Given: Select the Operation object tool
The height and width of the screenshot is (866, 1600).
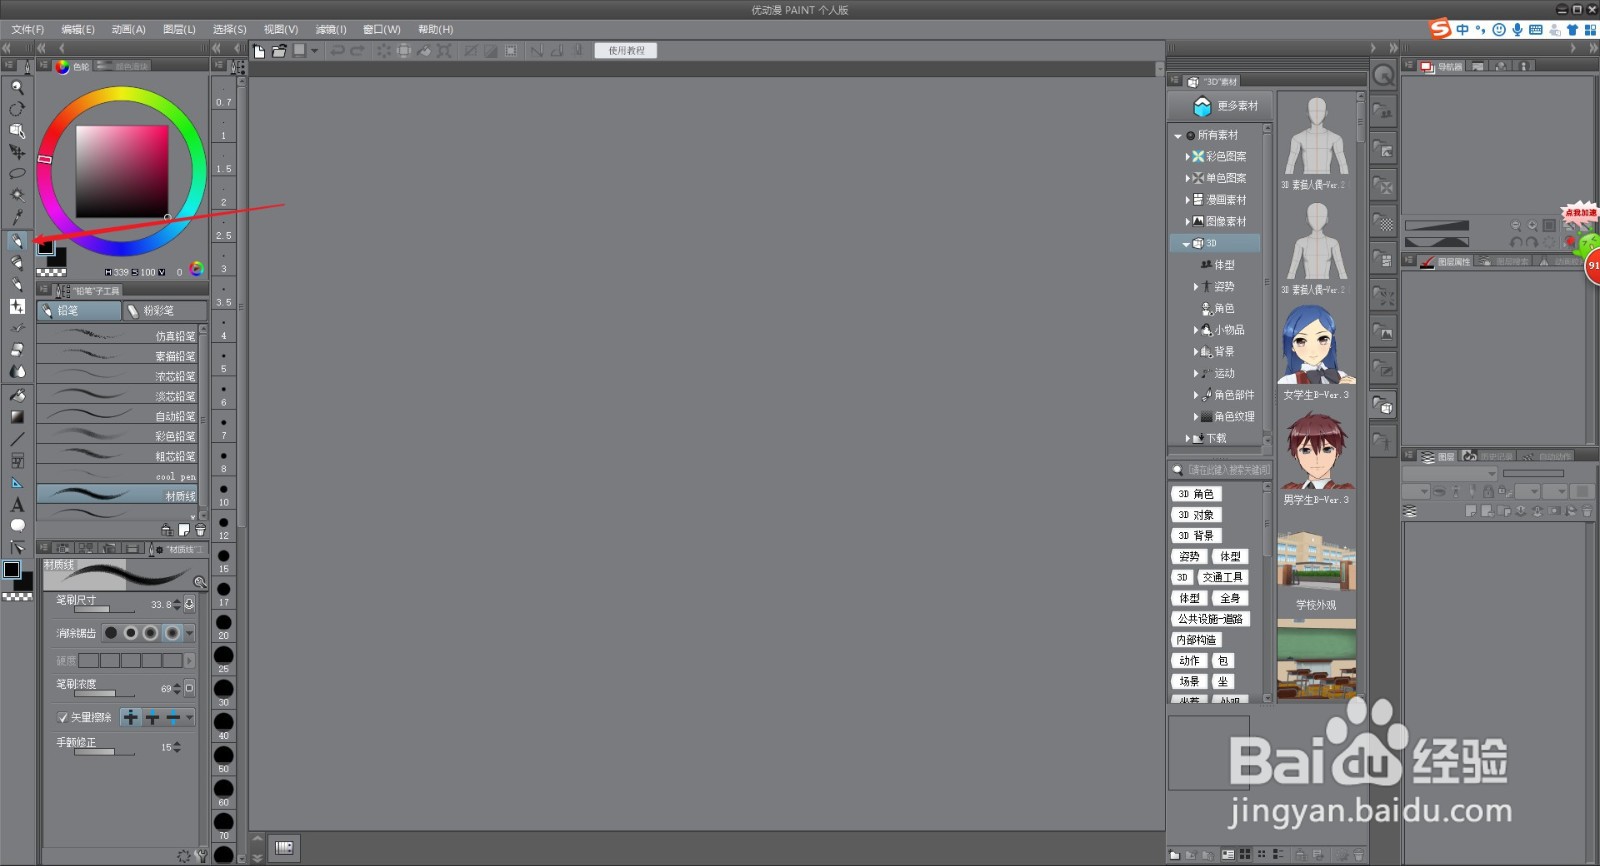Looking at the screenshot, I should click(x=17, y=131).
